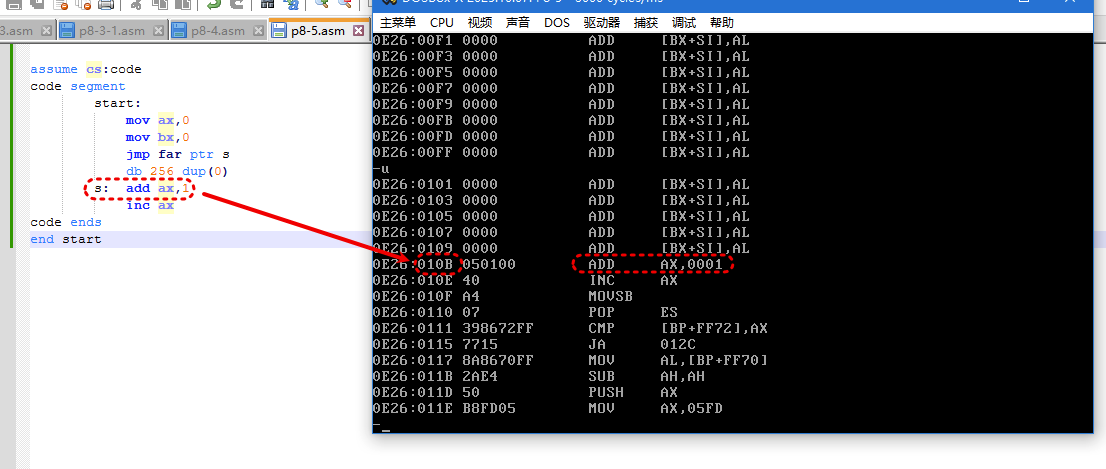Click the grey Redo arrow icon

point(237,4)
